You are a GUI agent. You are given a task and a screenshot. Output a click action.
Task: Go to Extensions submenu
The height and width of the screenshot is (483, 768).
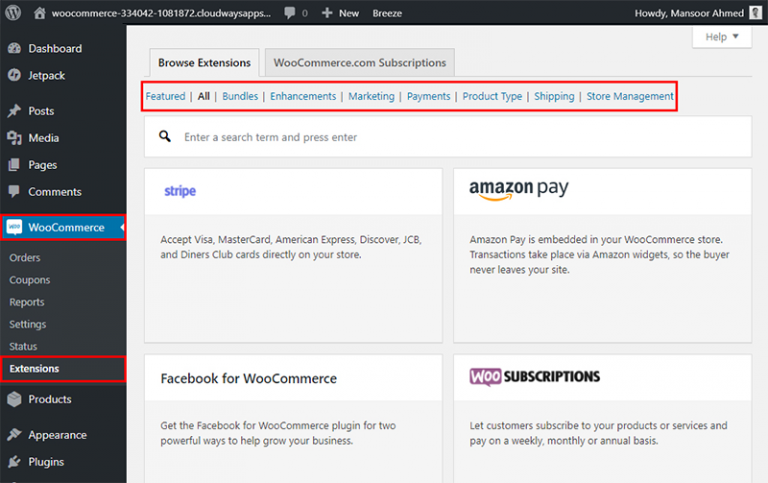point(34,369)
